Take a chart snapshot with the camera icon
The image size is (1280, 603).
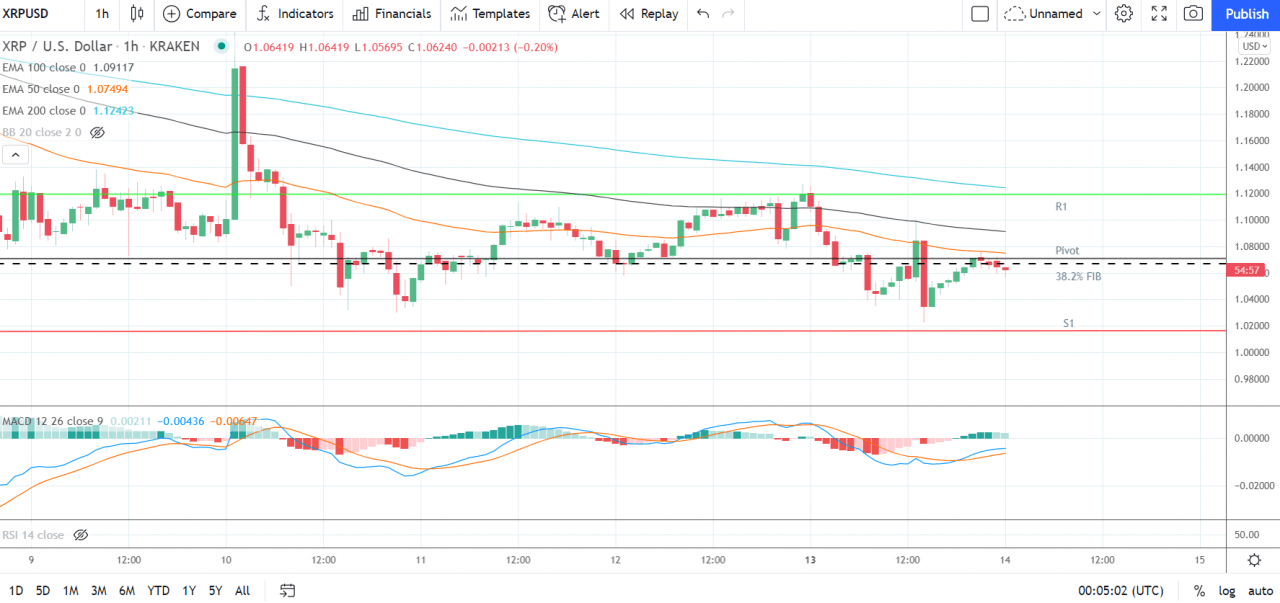[x=1193, y=14]
